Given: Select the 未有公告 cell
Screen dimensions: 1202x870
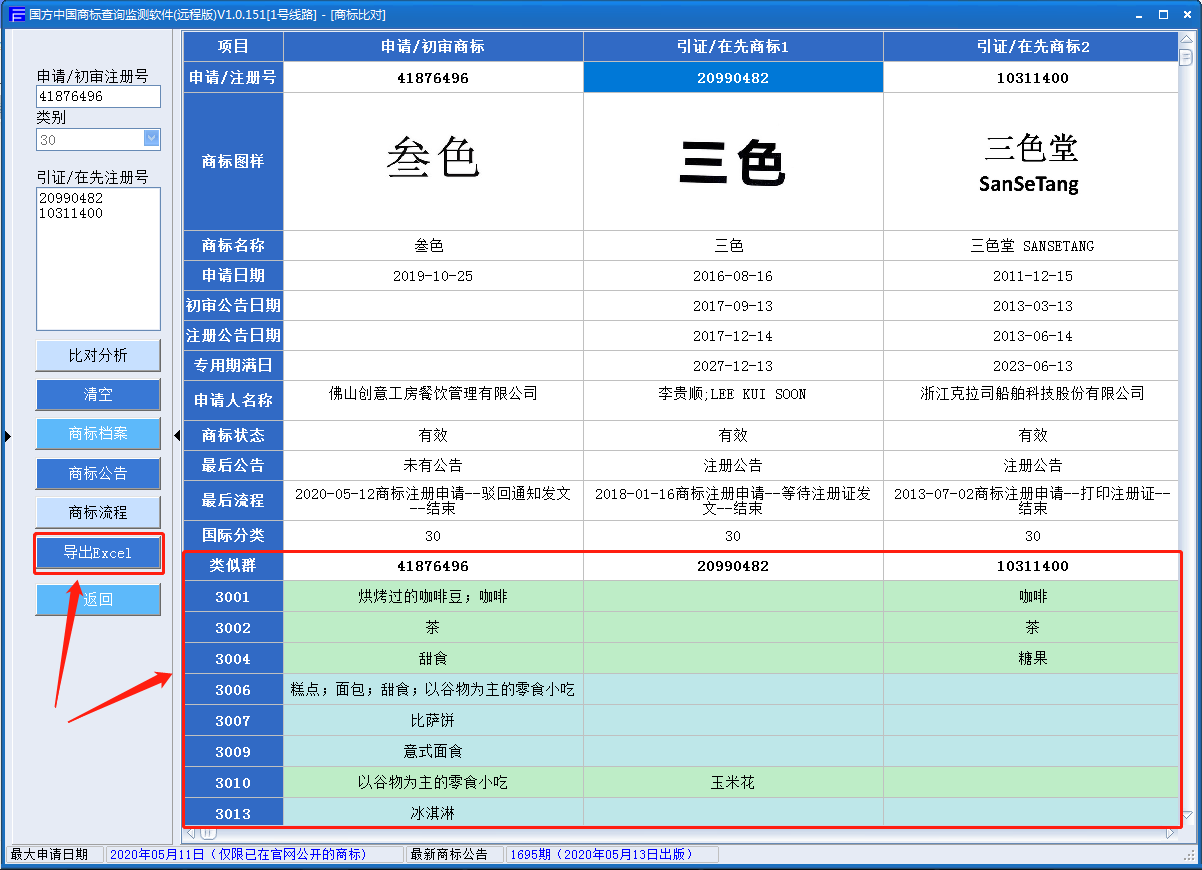Looking at the screenshot, I should coord(433,465).
